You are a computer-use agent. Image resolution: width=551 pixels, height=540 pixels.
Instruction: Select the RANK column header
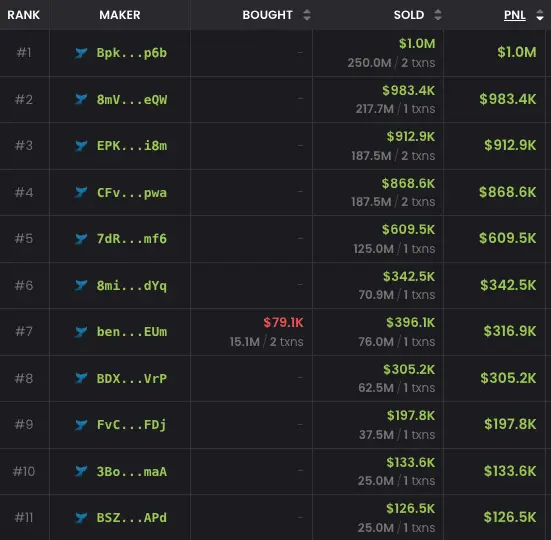point(24,15)
